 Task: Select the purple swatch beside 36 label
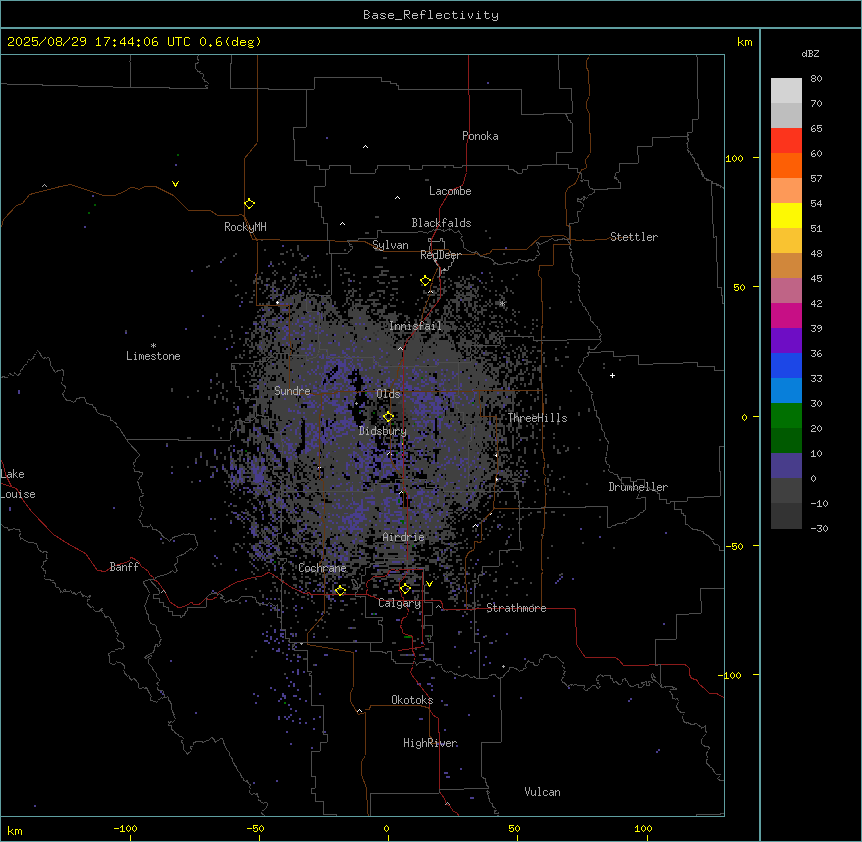pos(786,341)
